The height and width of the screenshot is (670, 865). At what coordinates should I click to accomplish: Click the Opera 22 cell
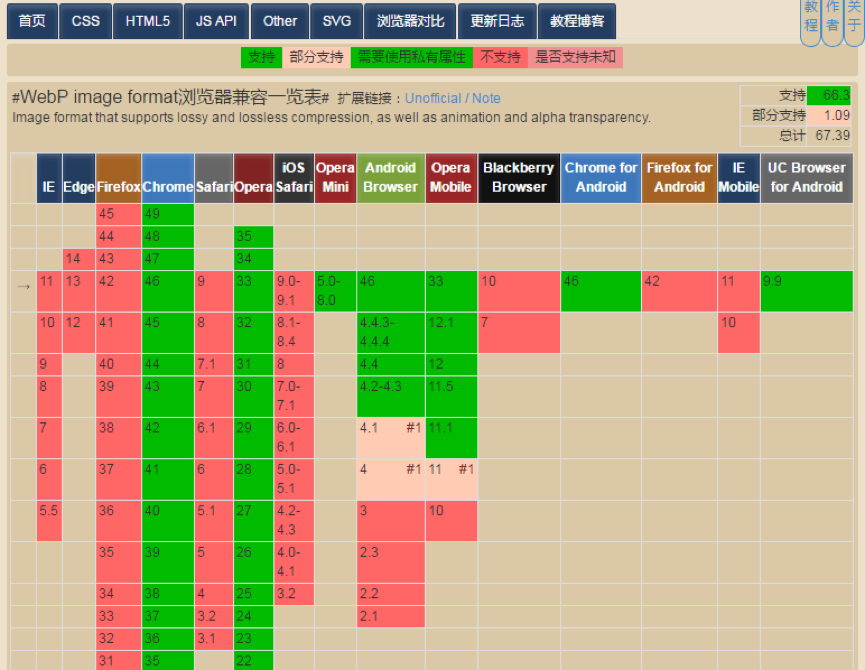[253, 661]
